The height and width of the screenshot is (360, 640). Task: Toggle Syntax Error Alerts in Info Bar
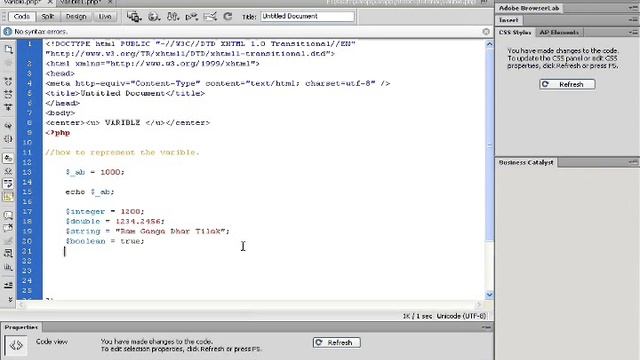[8, 197]
